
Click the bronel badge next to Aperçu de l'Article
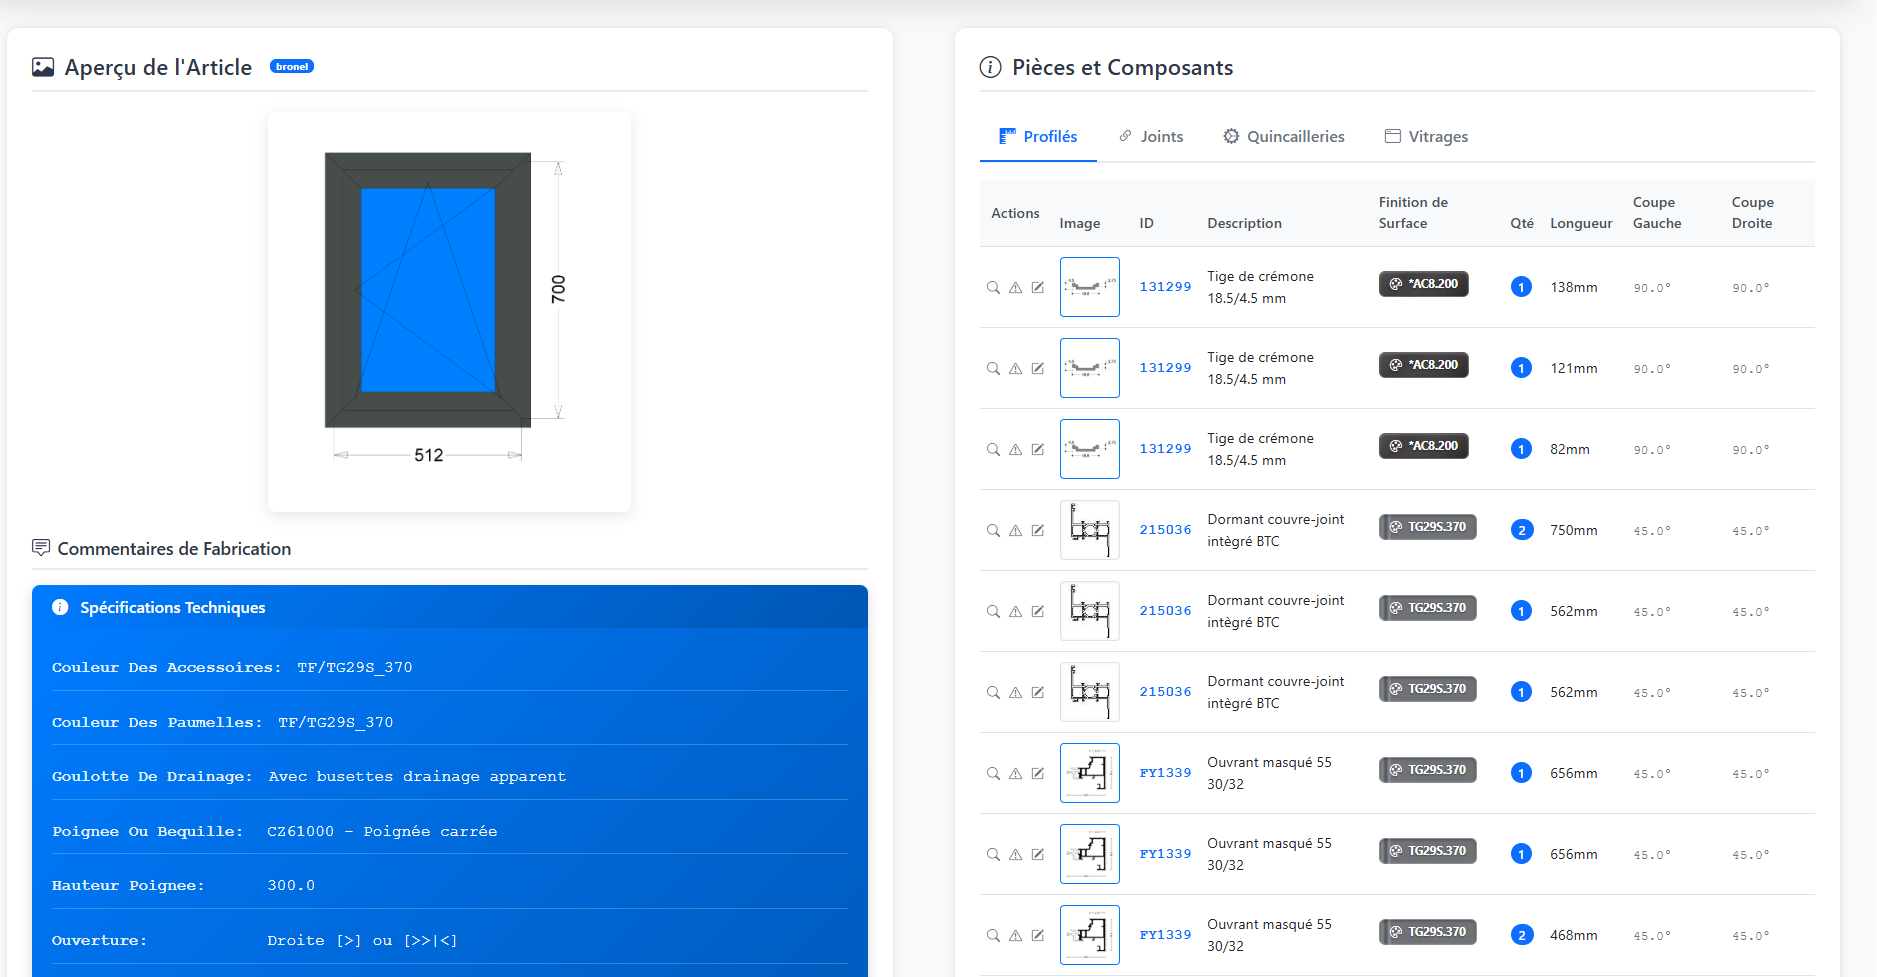pyautogui.click(x=292, y=67)
